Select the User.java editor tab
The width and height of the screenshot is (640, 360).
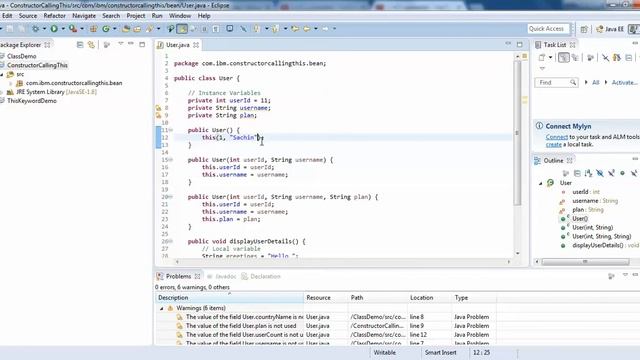tap(177, 45)
